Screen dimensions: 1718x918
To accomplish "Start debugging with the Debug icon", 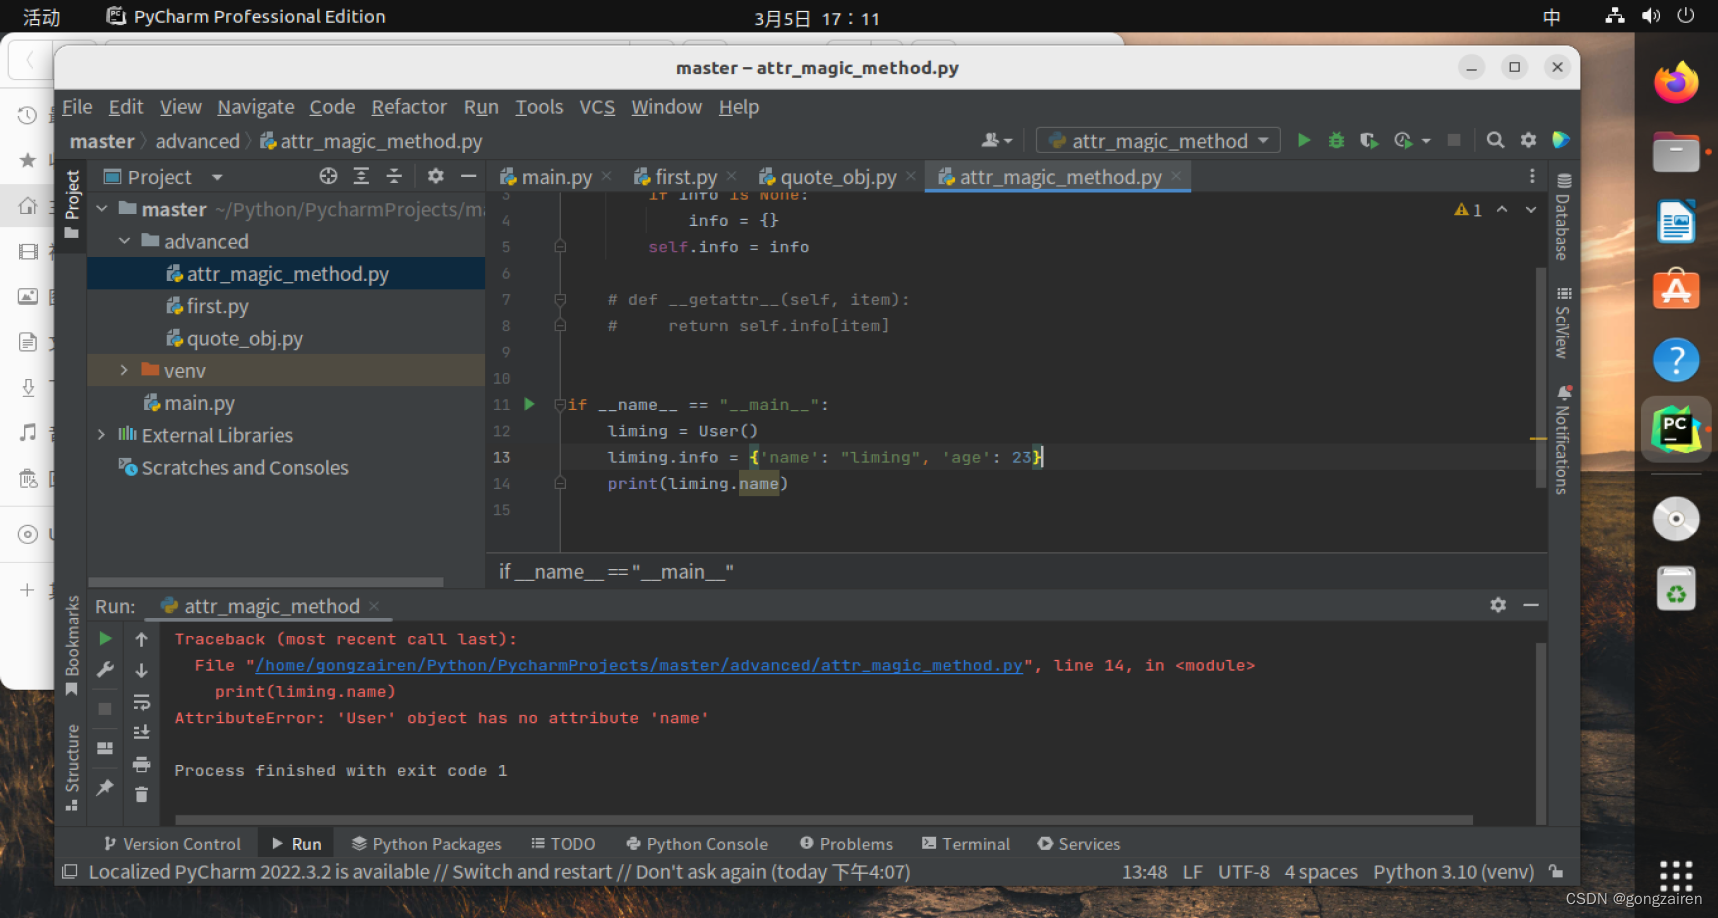I will coord(1336,140).
